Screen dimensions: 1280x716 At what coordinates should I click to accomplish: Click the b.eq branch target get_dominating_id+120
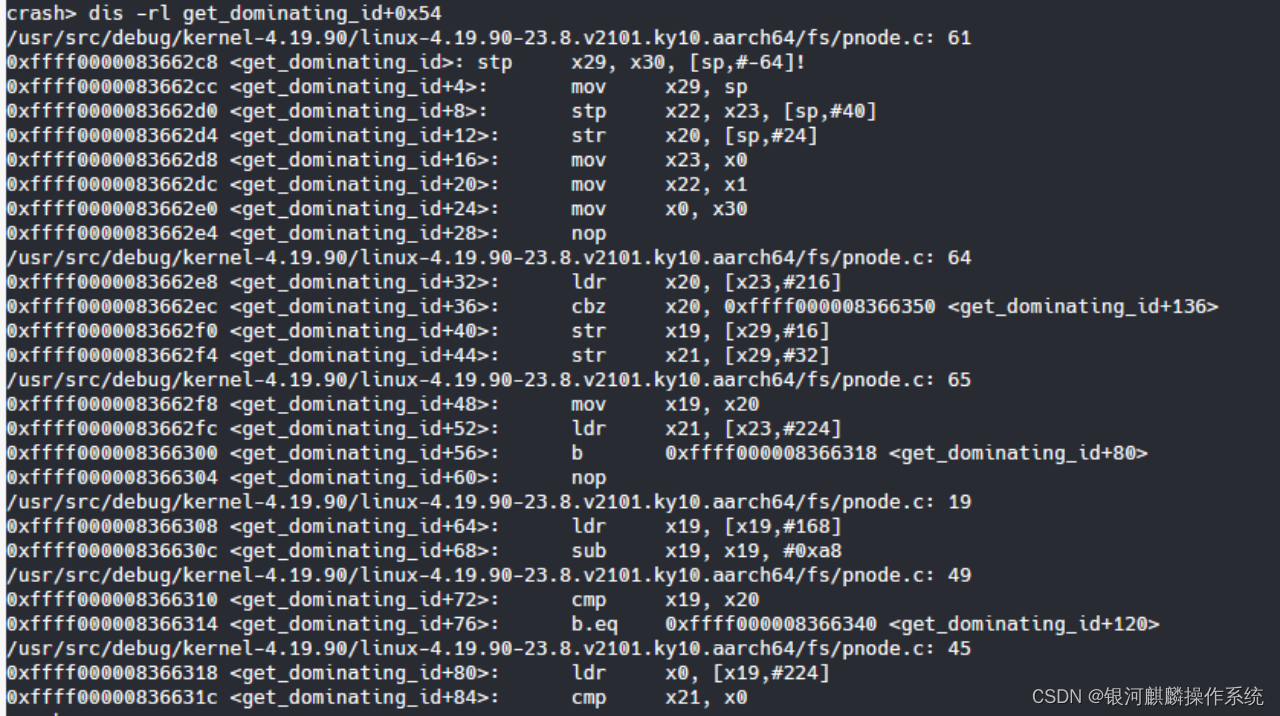1024,624
